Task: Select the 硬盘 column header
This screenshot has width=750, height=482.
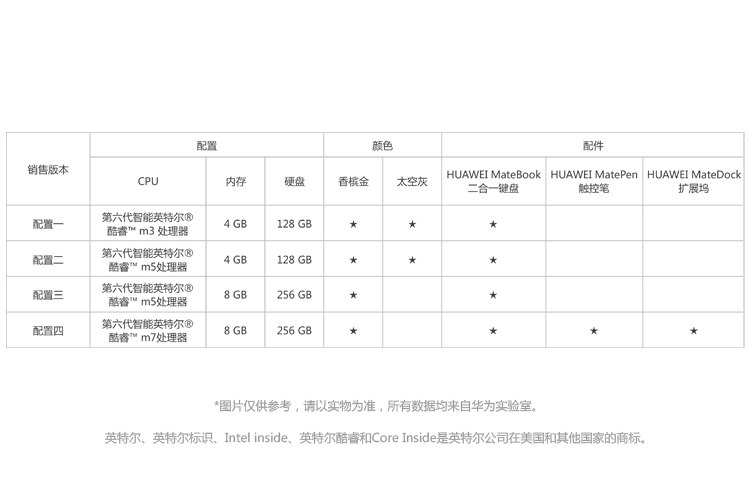Action: 294,181
